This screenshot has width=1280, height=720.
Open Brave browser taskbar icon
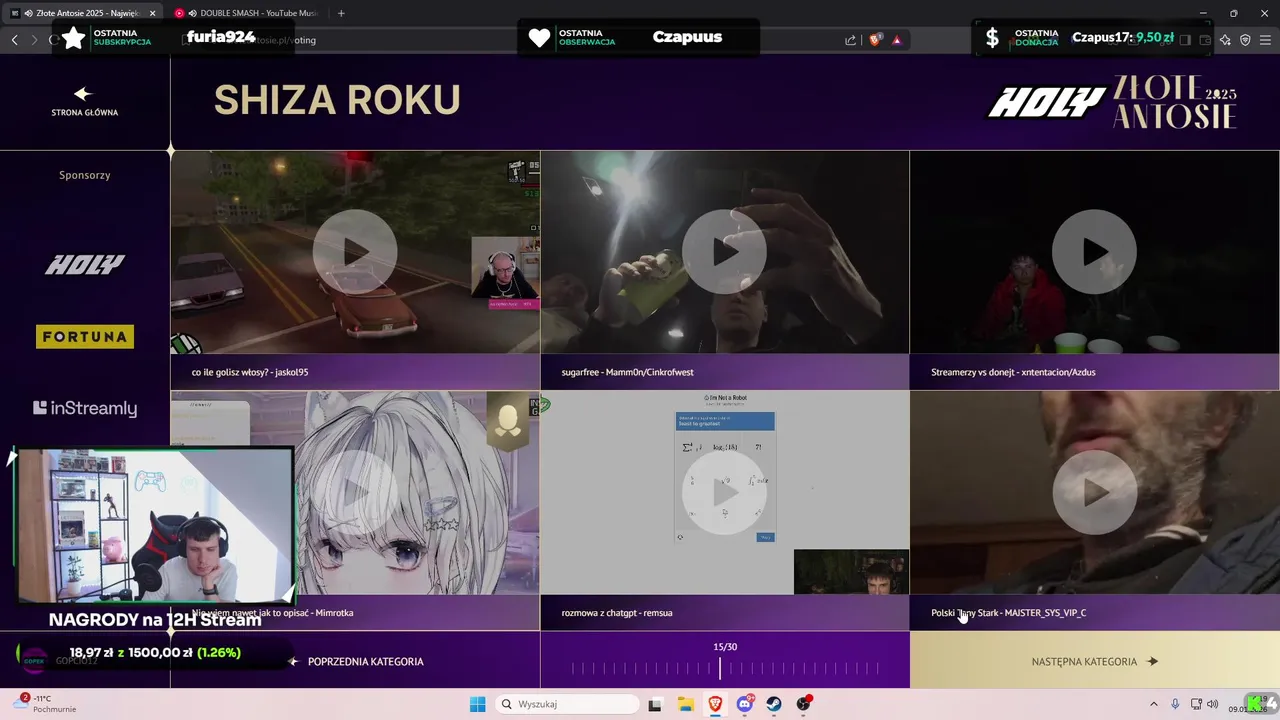pyautogui.click(x=715, y=704)
